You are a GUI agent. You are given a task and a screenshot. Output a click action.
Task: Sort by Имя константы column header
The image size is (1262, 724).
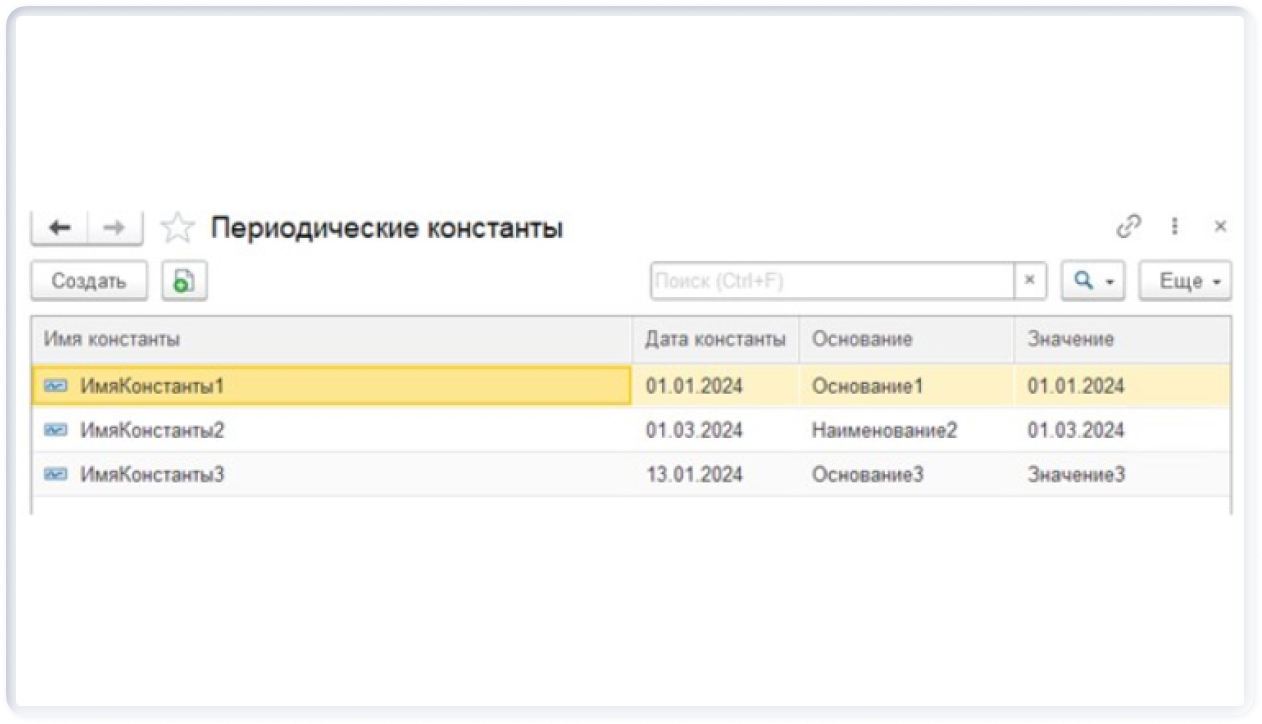click(112, 339)
